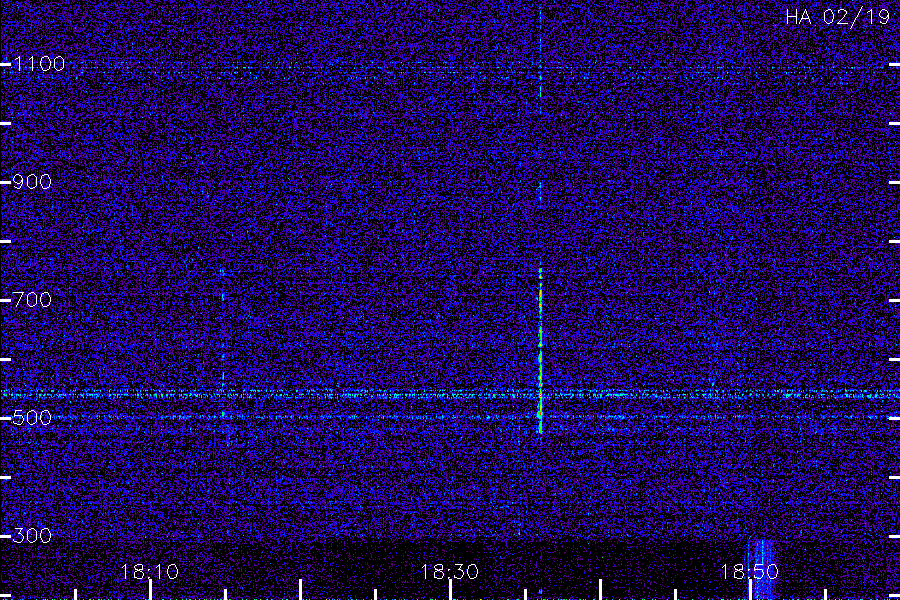The width and height of the screenshot is (900, 600).
Task: Click the 18:50 time label
Action: [749, 572]
